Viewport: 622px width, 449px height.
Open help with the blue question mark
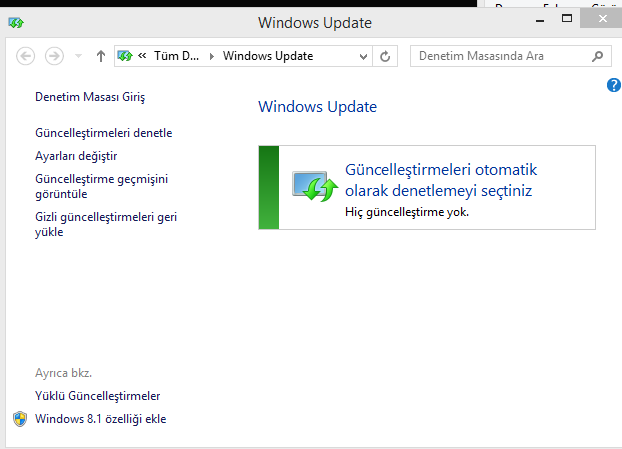(x=614, y=85)
